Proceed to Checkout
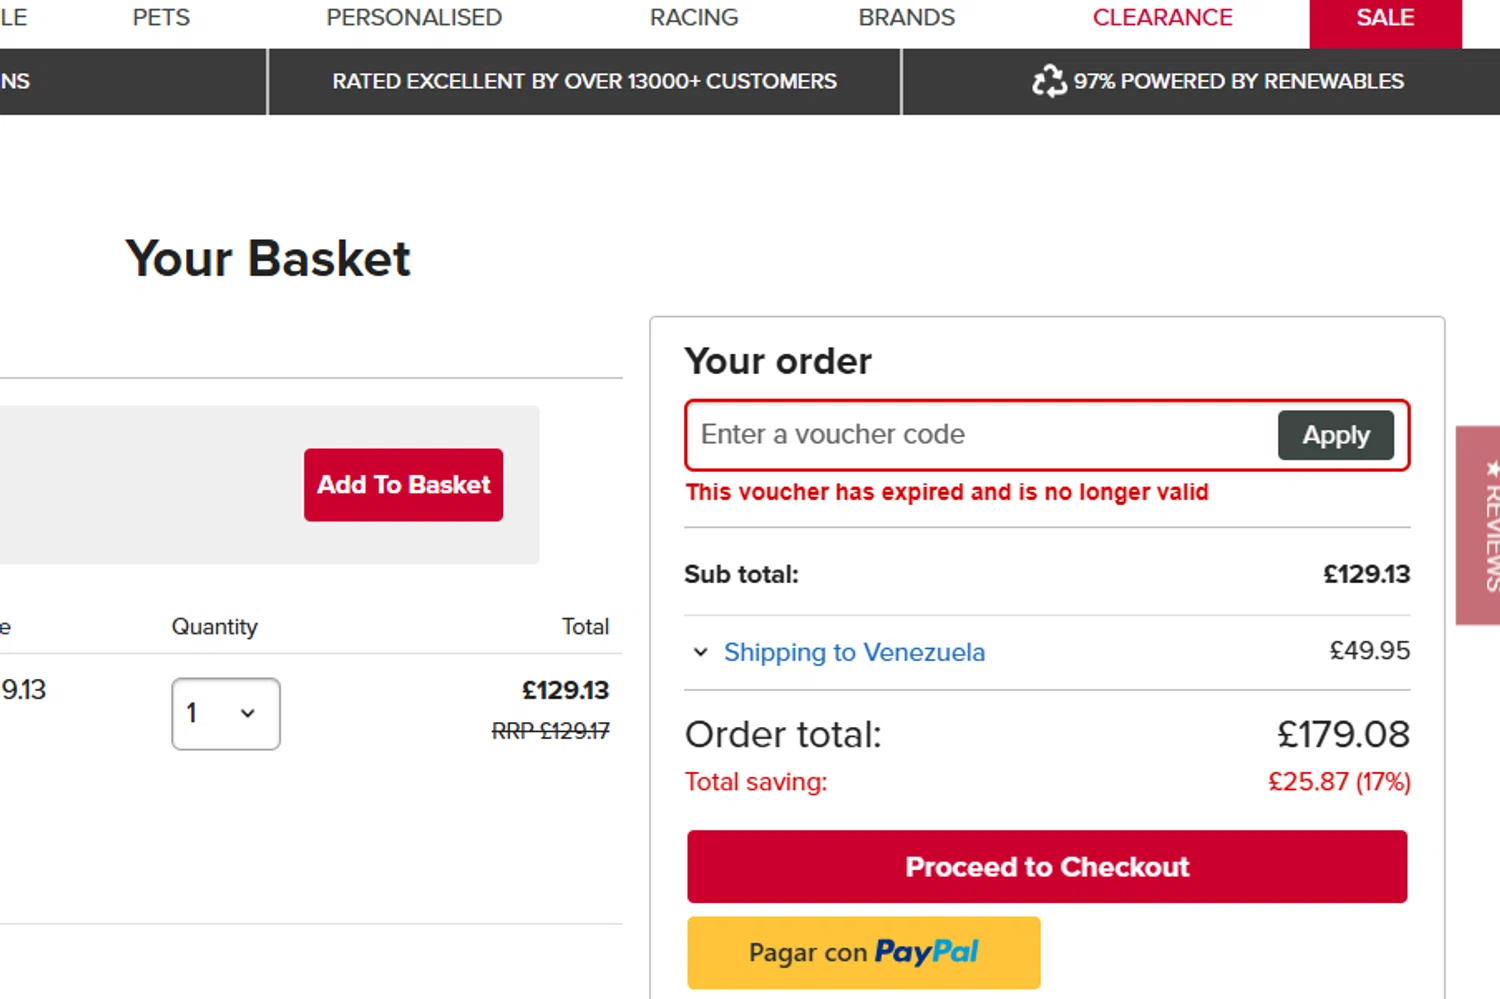Image resolution: width=1500 pixels, height=999 pixels. [x=1047, y=867]
